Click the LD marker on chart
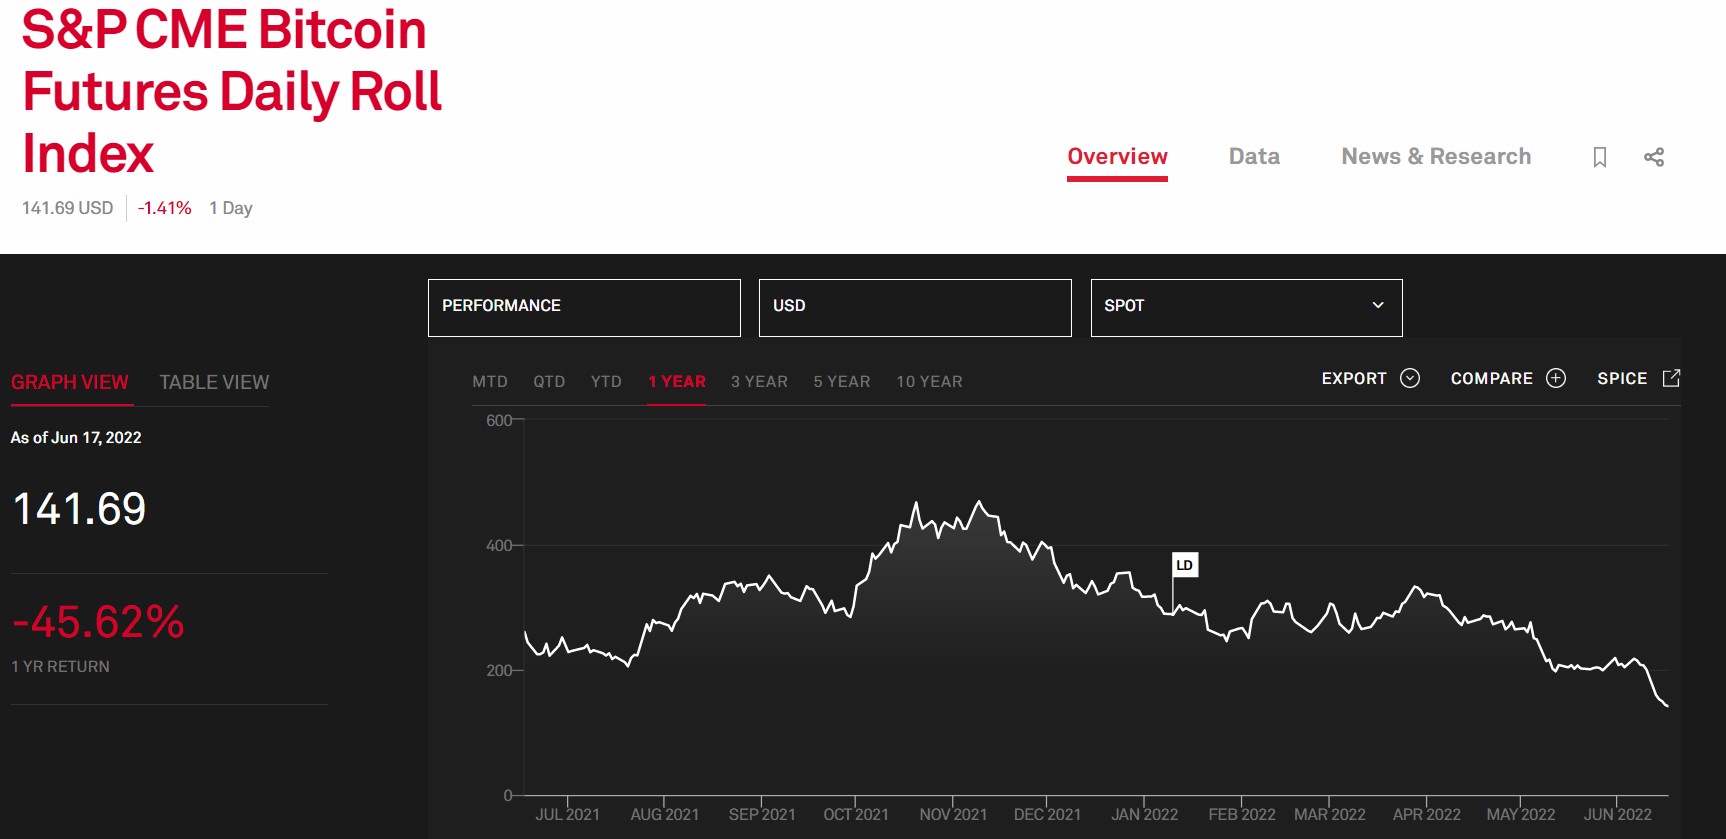The width and height of the screenshot is (1726, 839). 1184,565
